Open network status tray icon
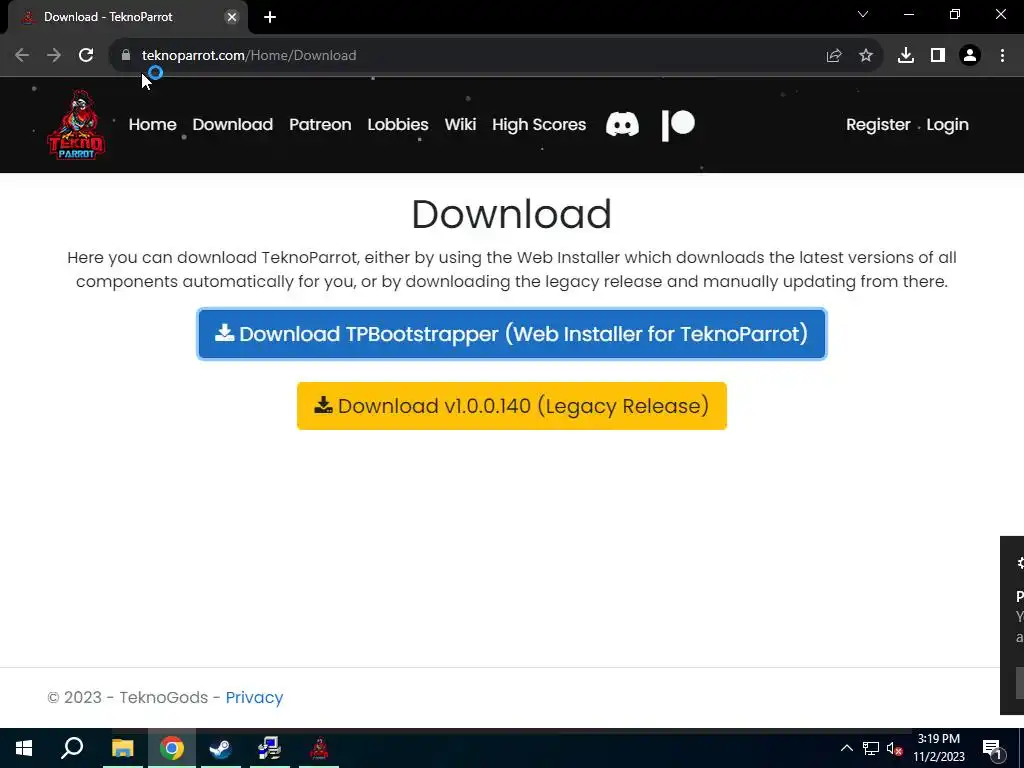The height and width of the screenshot is (768, 1024). (871, 748)
